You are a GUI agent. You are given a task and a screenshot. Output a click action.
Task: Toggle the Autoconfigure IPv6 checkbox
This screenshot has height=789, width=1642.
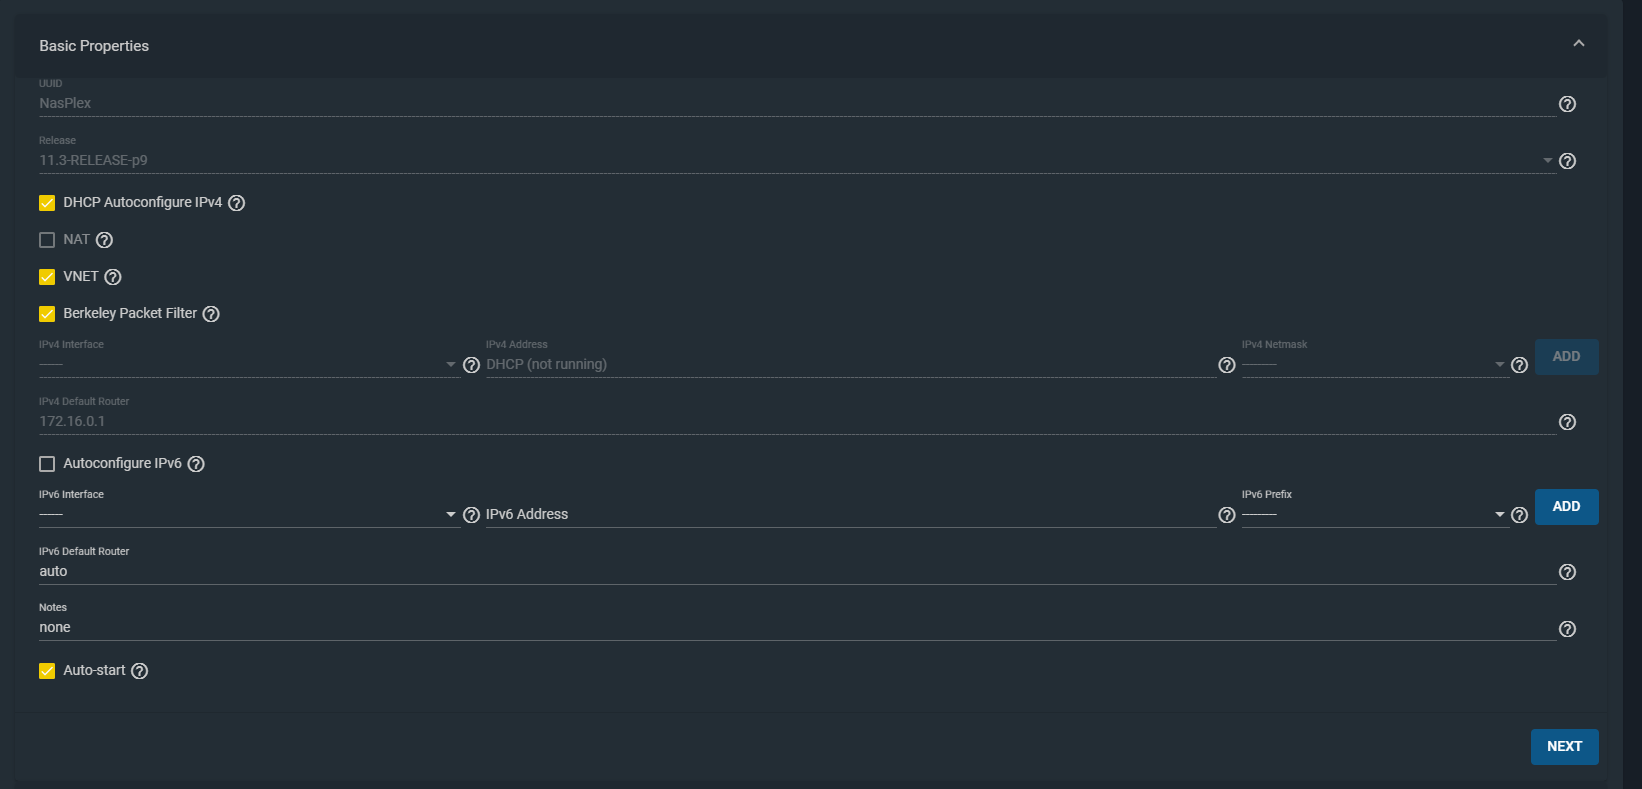click(x=47, y=464)
